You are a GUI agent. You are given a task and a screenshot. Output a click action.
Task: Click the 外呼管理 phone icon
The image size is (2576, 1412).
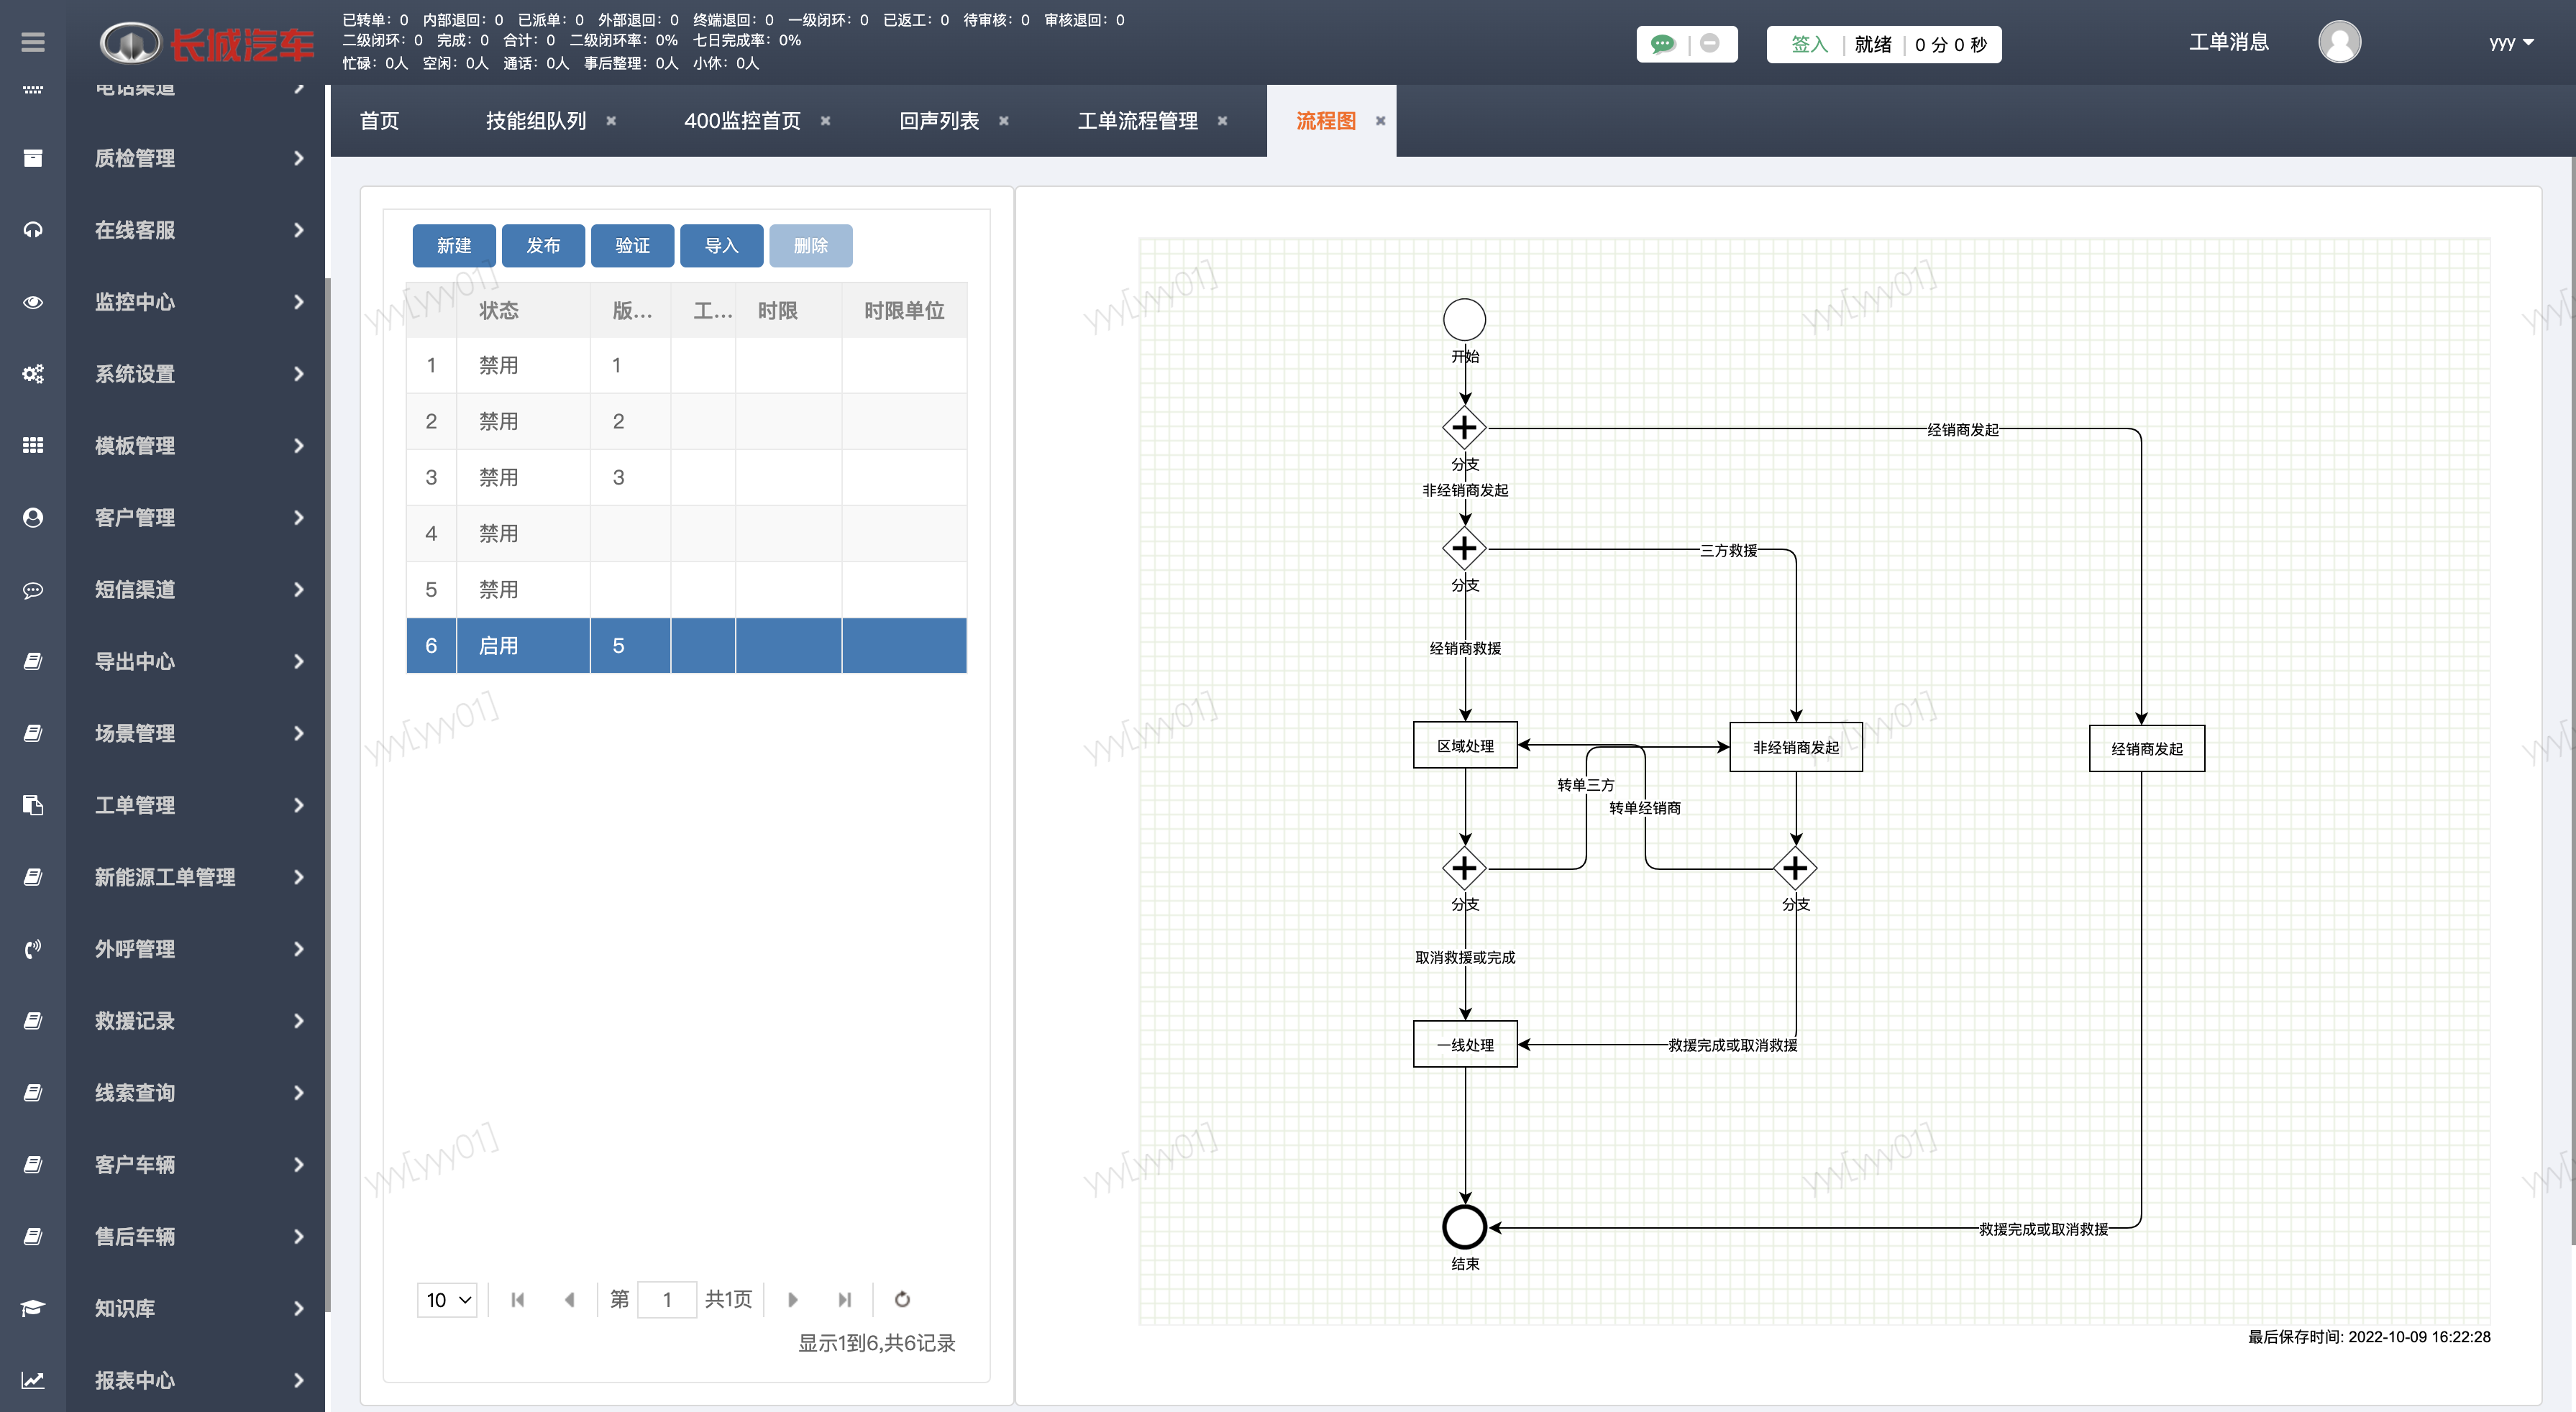click(x=33, y=949)
